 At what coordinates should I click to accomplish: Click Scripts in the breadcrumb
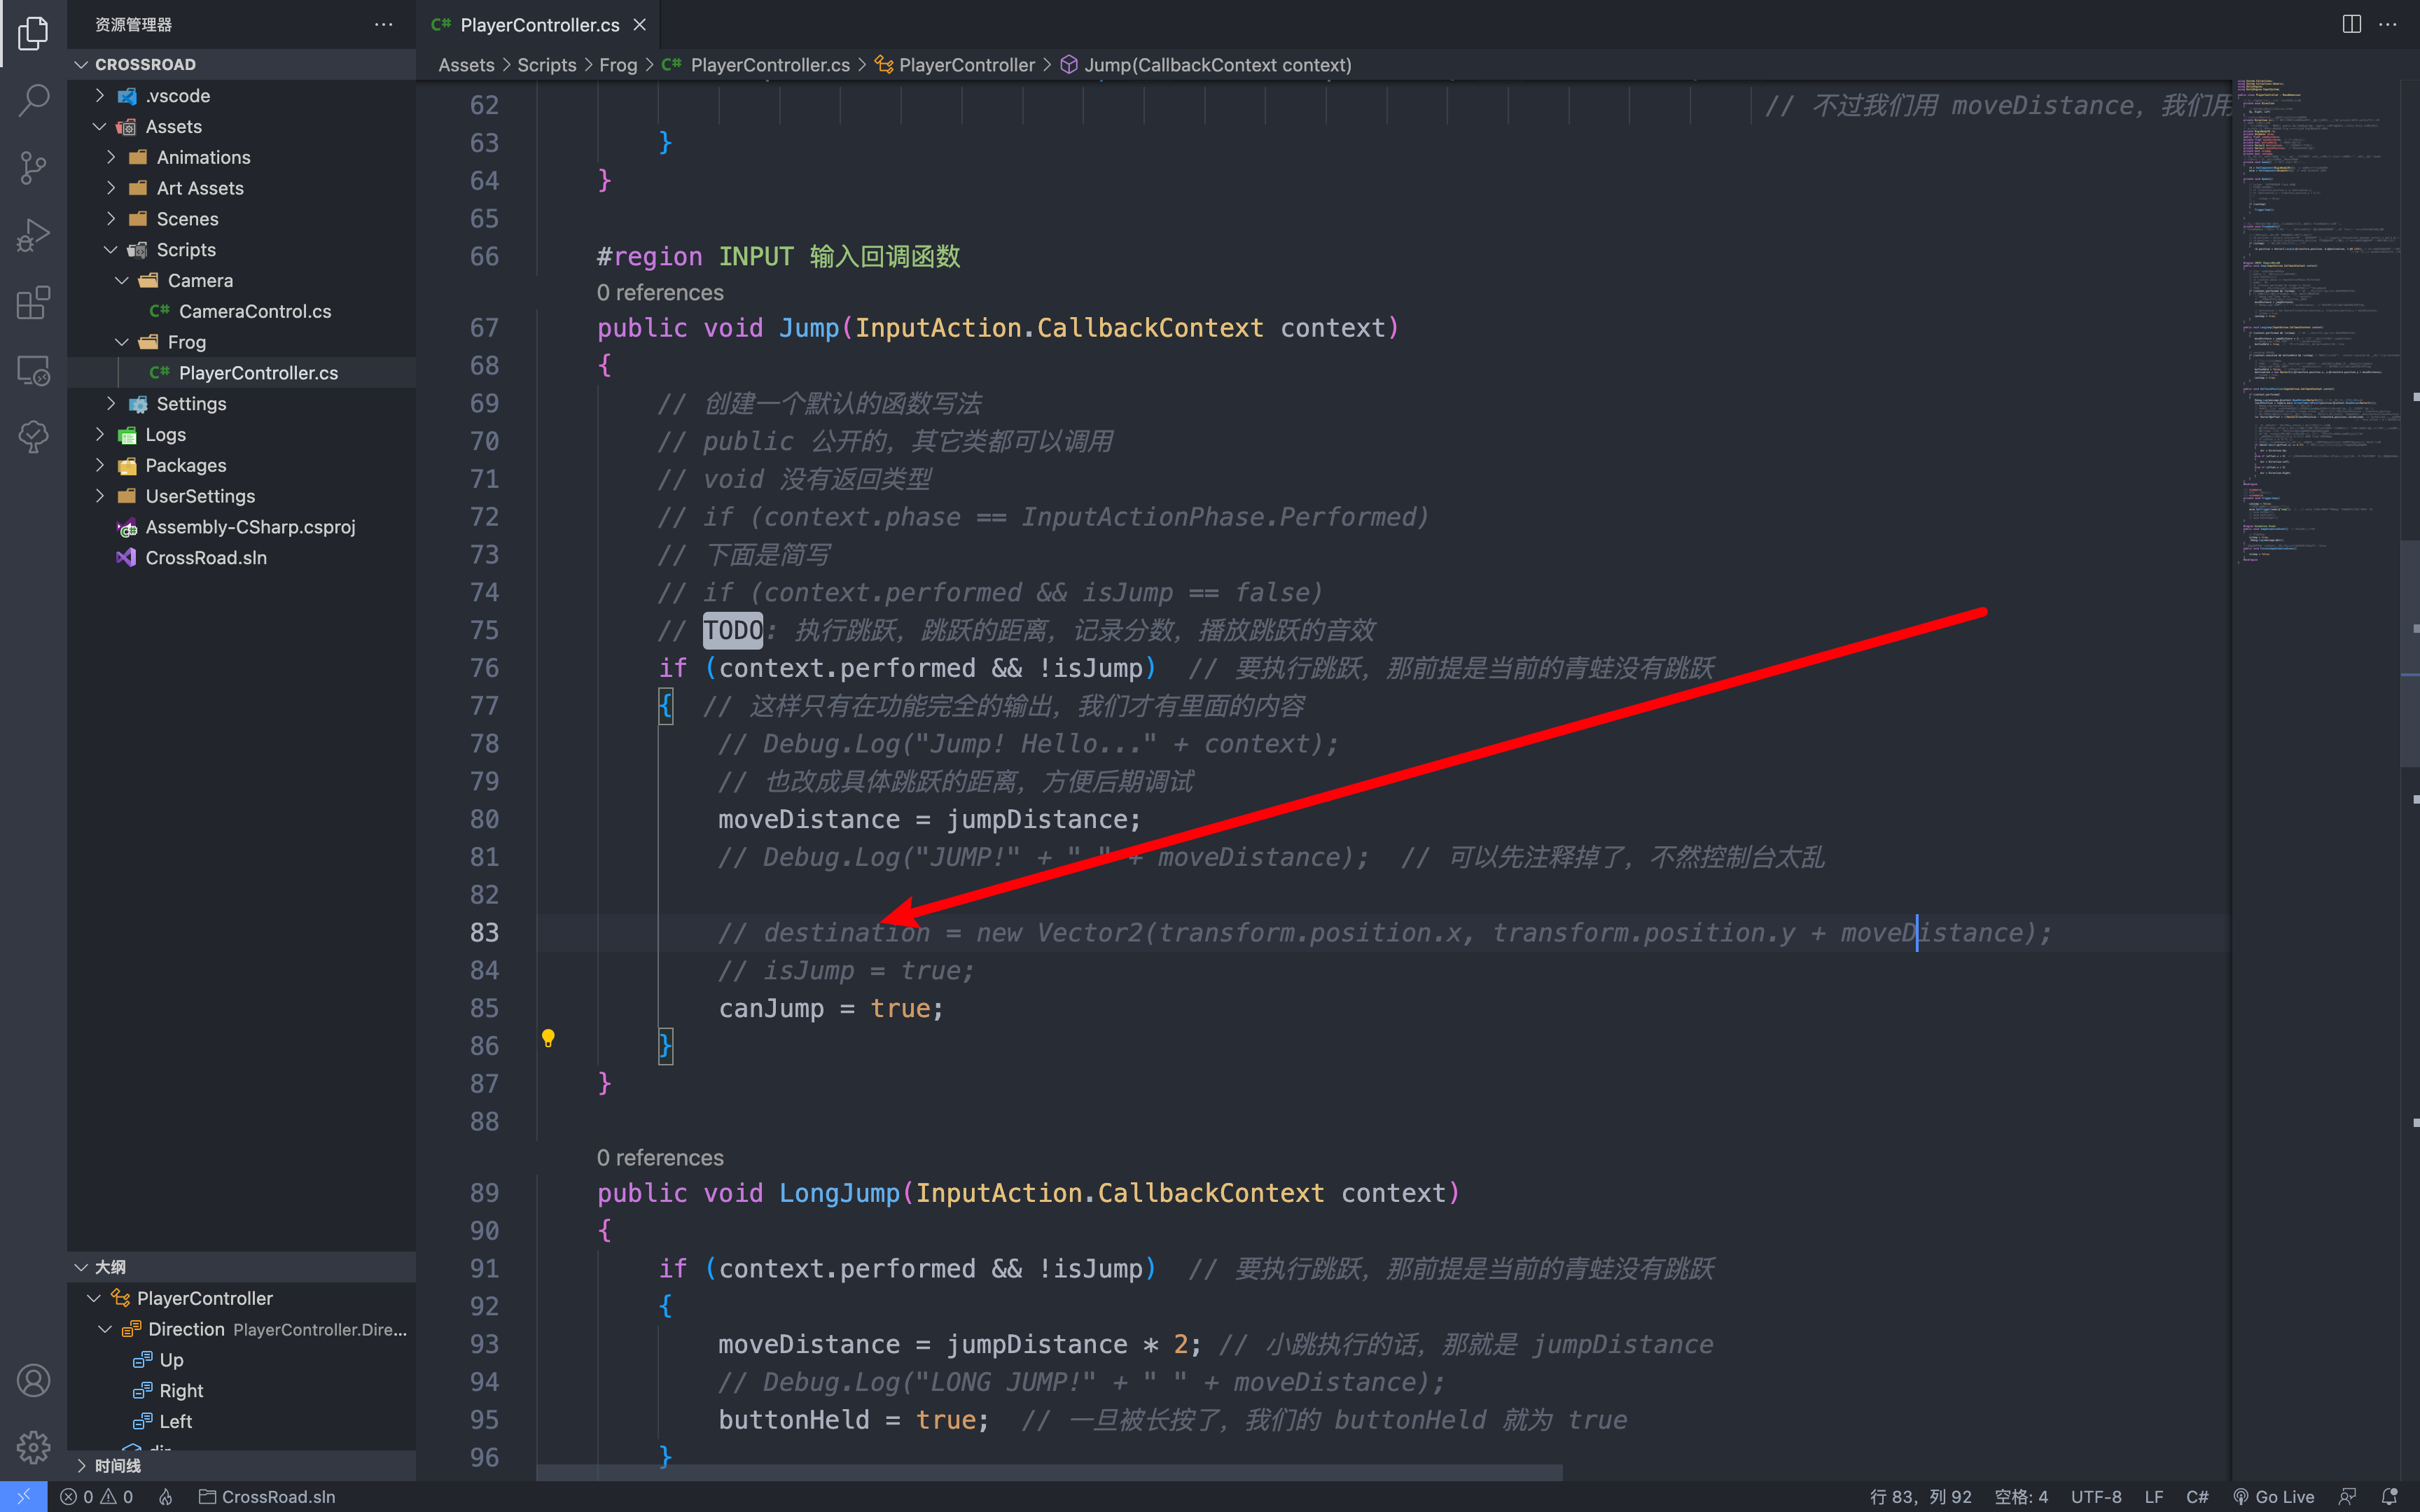[546, 65]
